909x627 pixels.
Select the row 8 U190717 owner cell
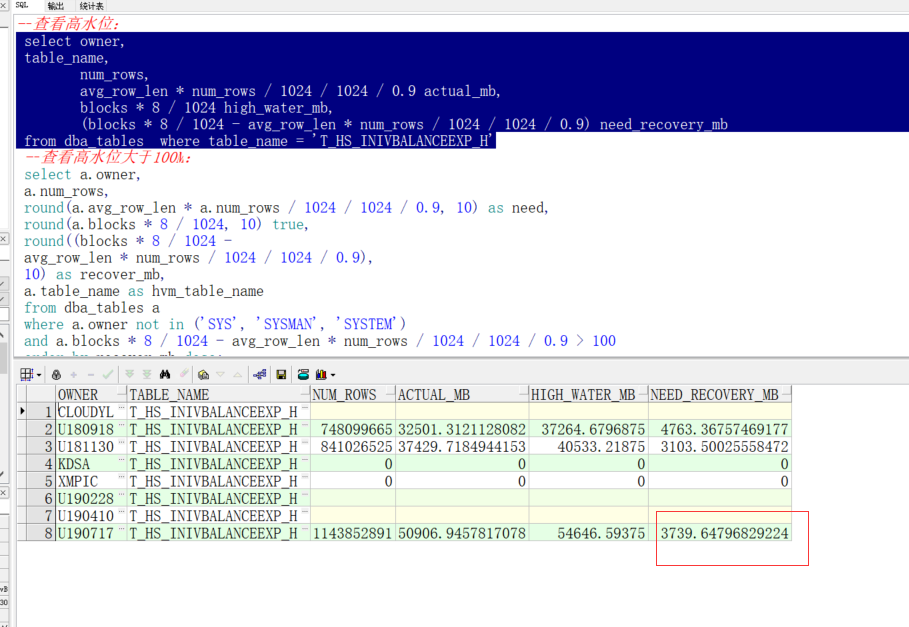point(86,533)
